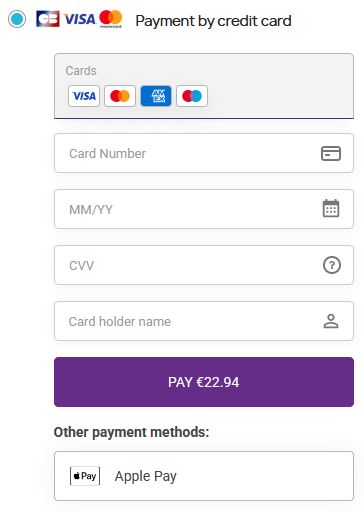Click the CB logo in payment header
Image resolution: width=364 pixels, height=512 pixels.
point(48,19)
